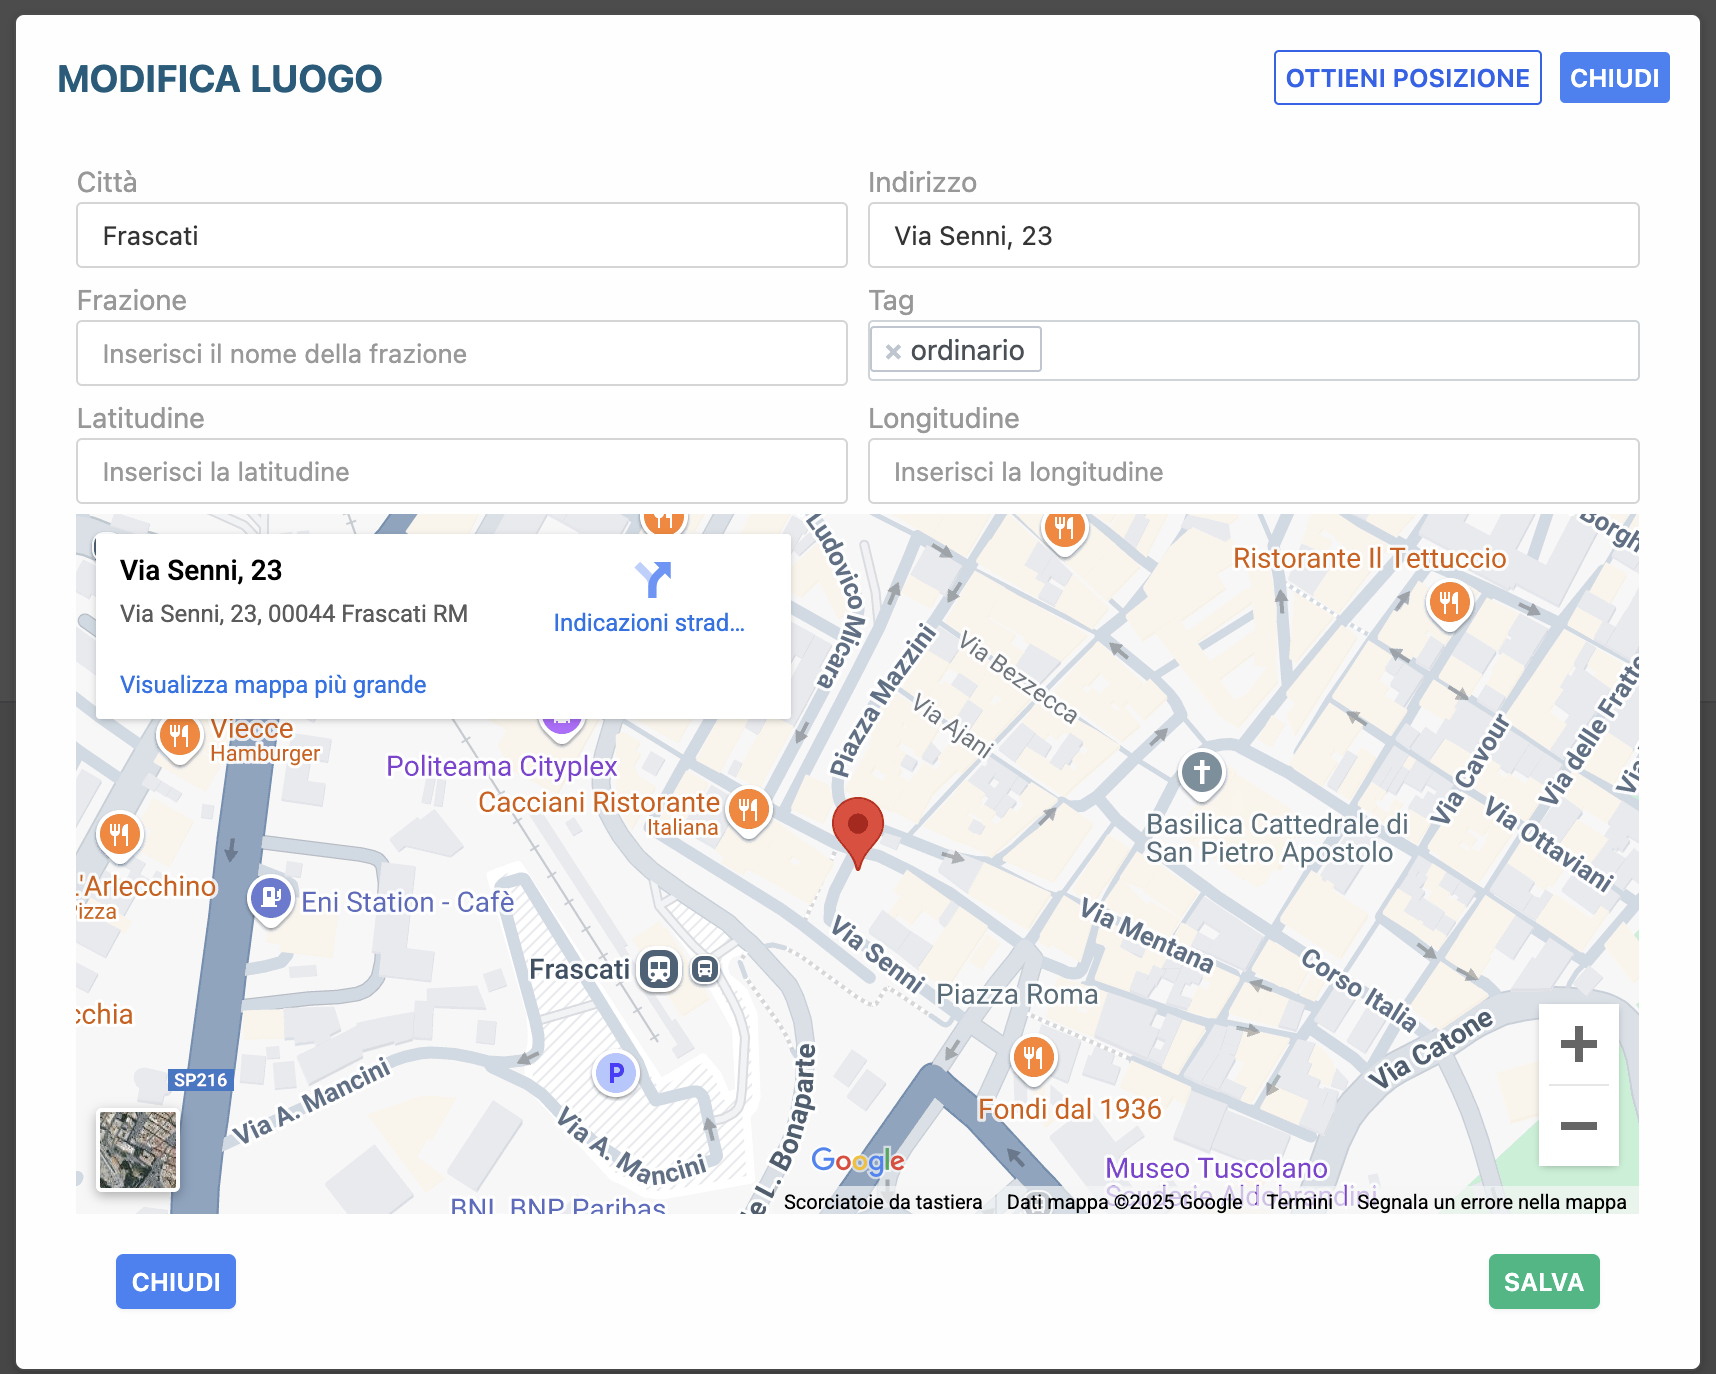1716x1374 pixels.
Task: Open 'Visualizza mappa più grande' link
Action: pos(273,685)
